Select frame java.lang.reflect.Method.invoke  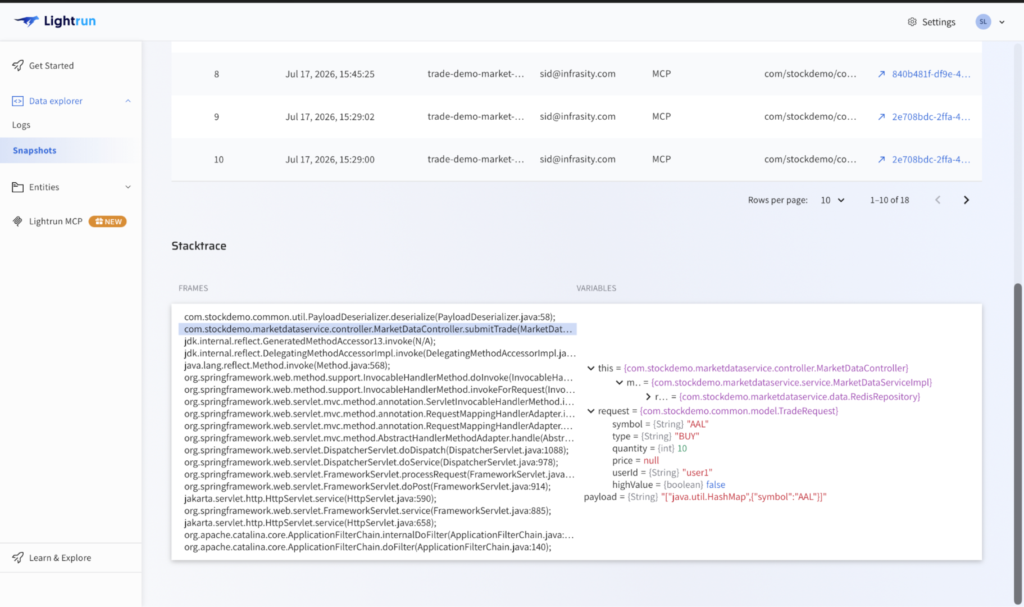click(x=287, y=365)
